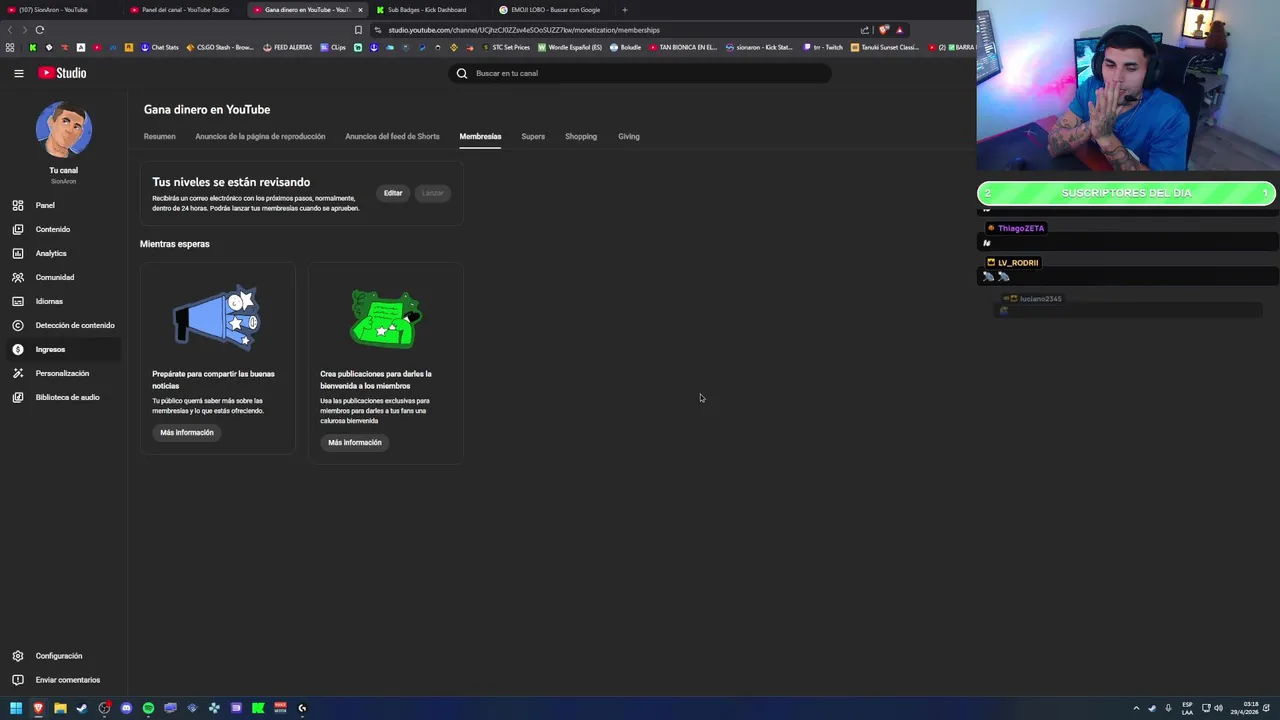1280x720 pixels.
Task: Go back with the browser back arrow
Action: coord(10,30)
